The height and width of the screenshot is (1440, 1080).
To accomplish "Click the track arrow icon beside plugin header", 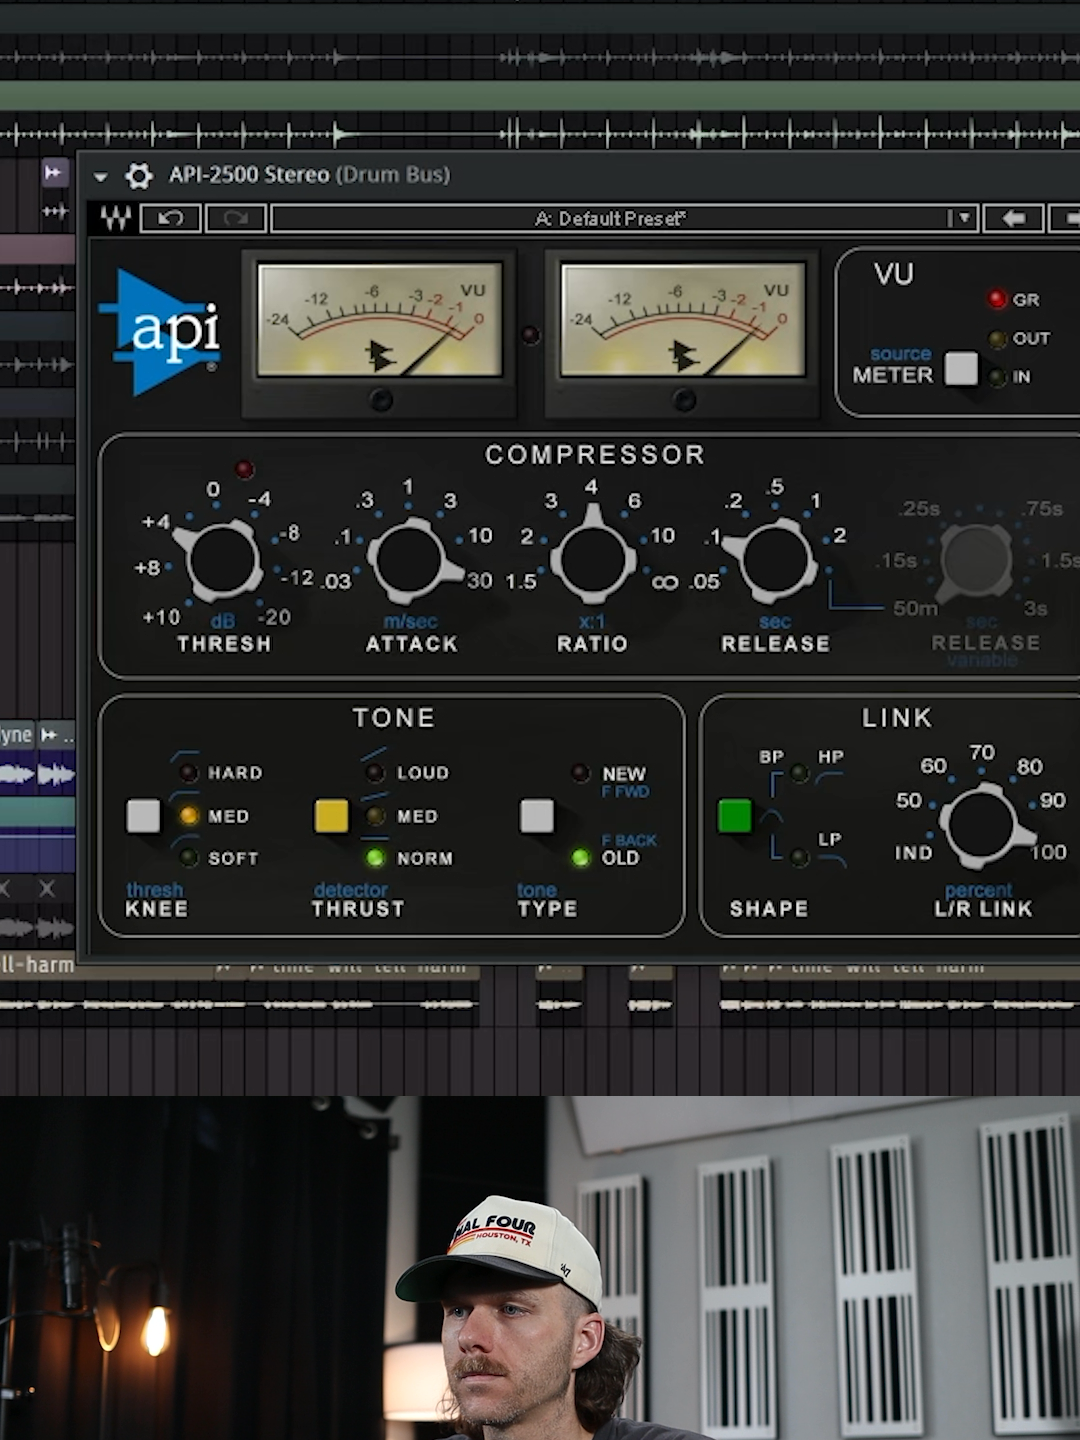I will tap(53, 173).
